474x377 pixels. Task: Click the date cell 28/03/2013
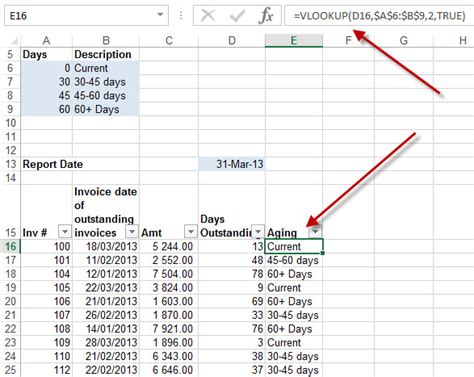coord(106,342)
